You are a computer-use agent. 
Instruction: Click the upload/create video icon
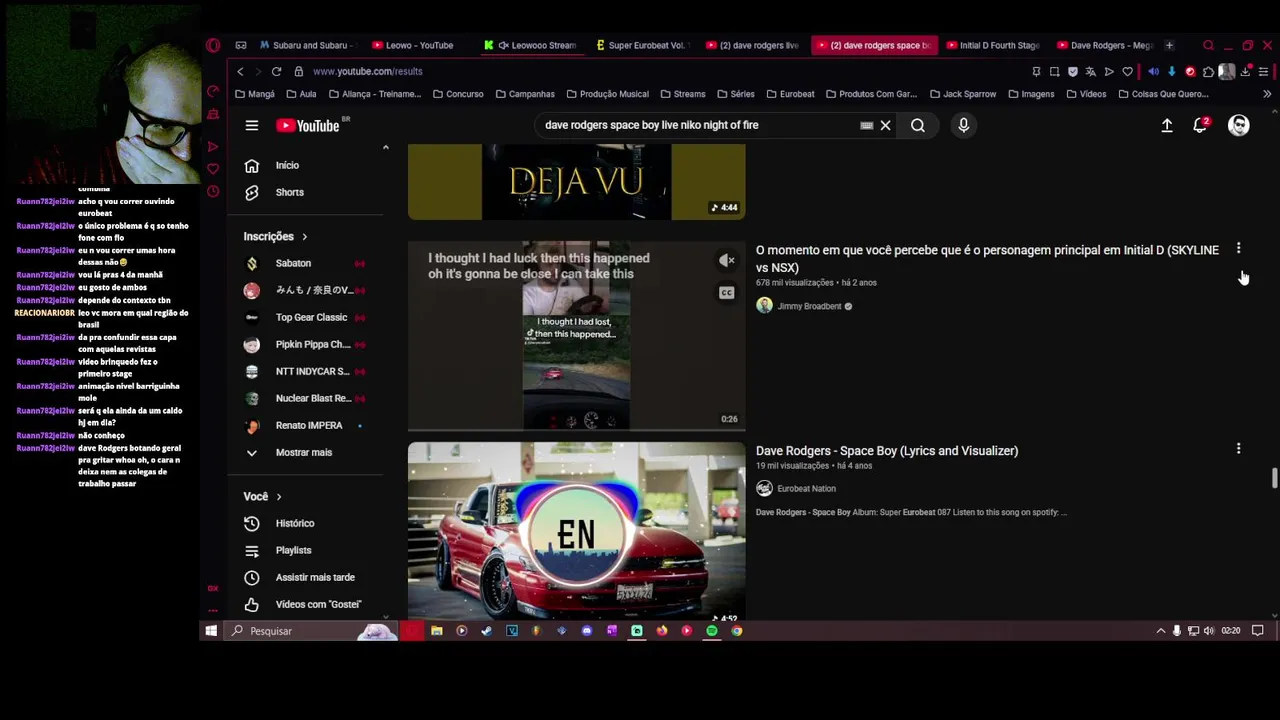pyautogui.click(x=1167, y=125)
